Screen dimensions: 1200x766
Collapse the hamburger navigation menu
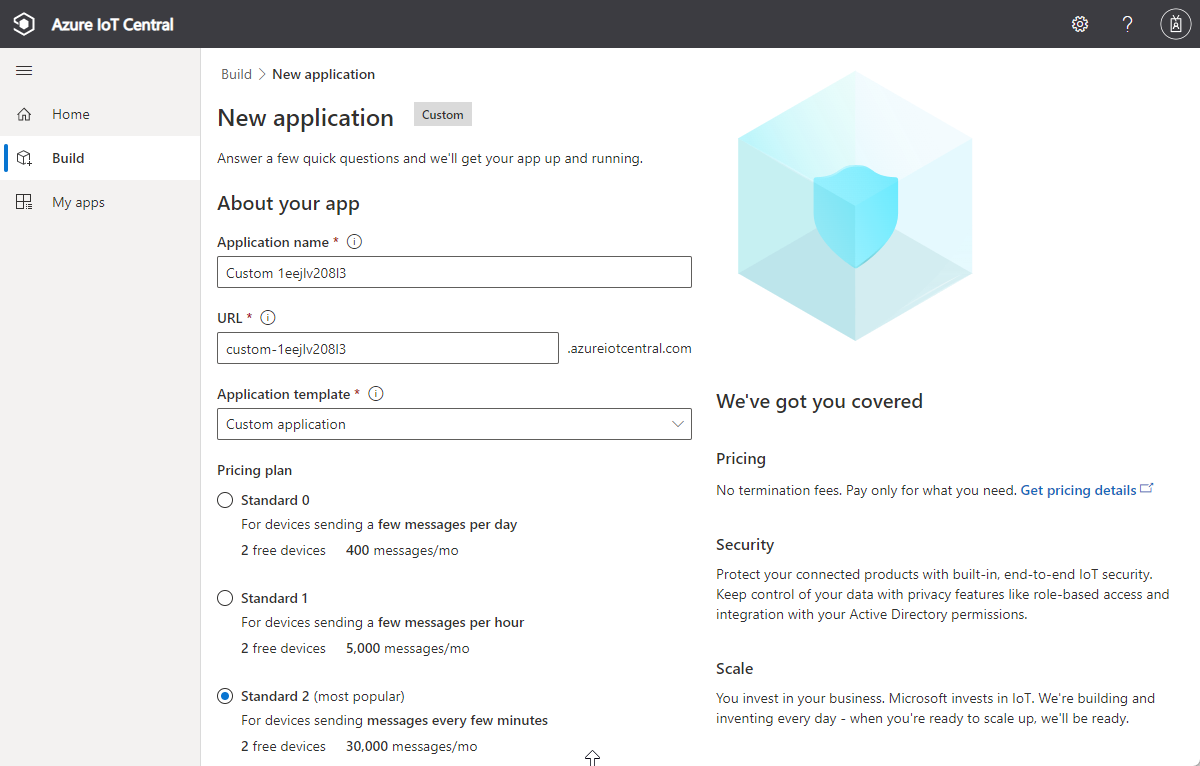click(24, 71)
